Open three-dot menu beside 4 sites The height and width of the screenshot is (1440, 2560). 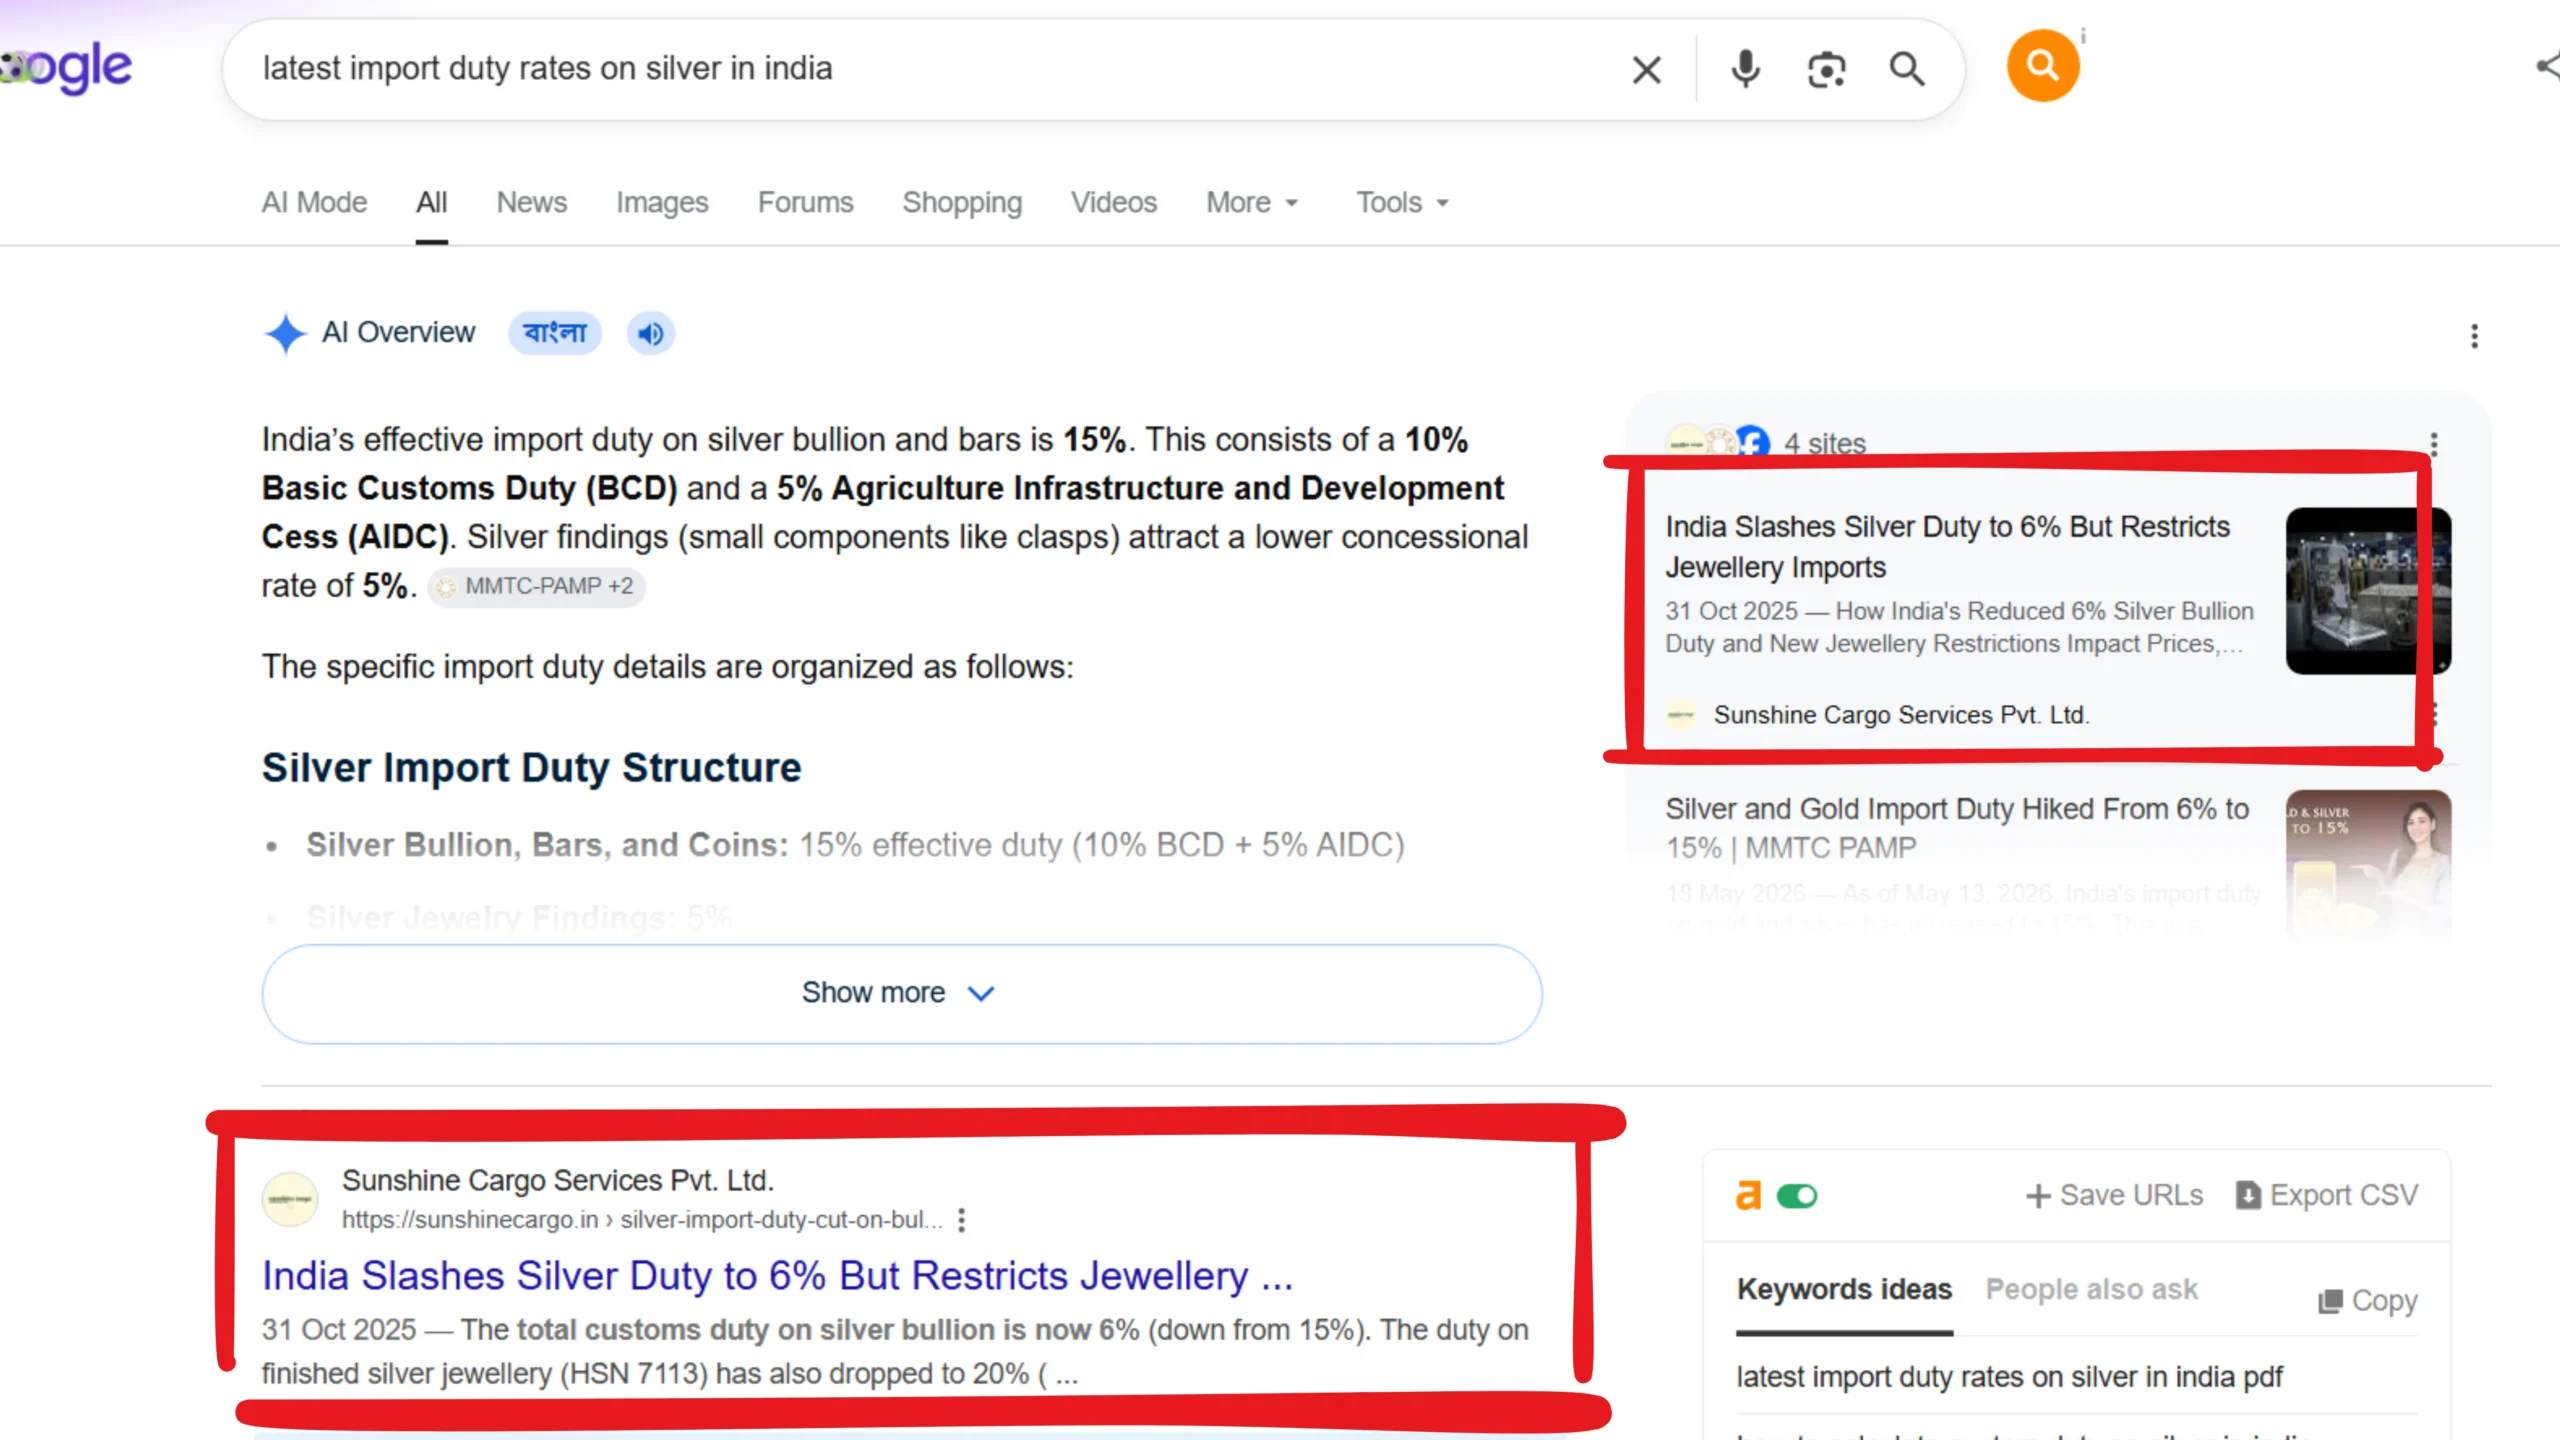(2433, 443)
